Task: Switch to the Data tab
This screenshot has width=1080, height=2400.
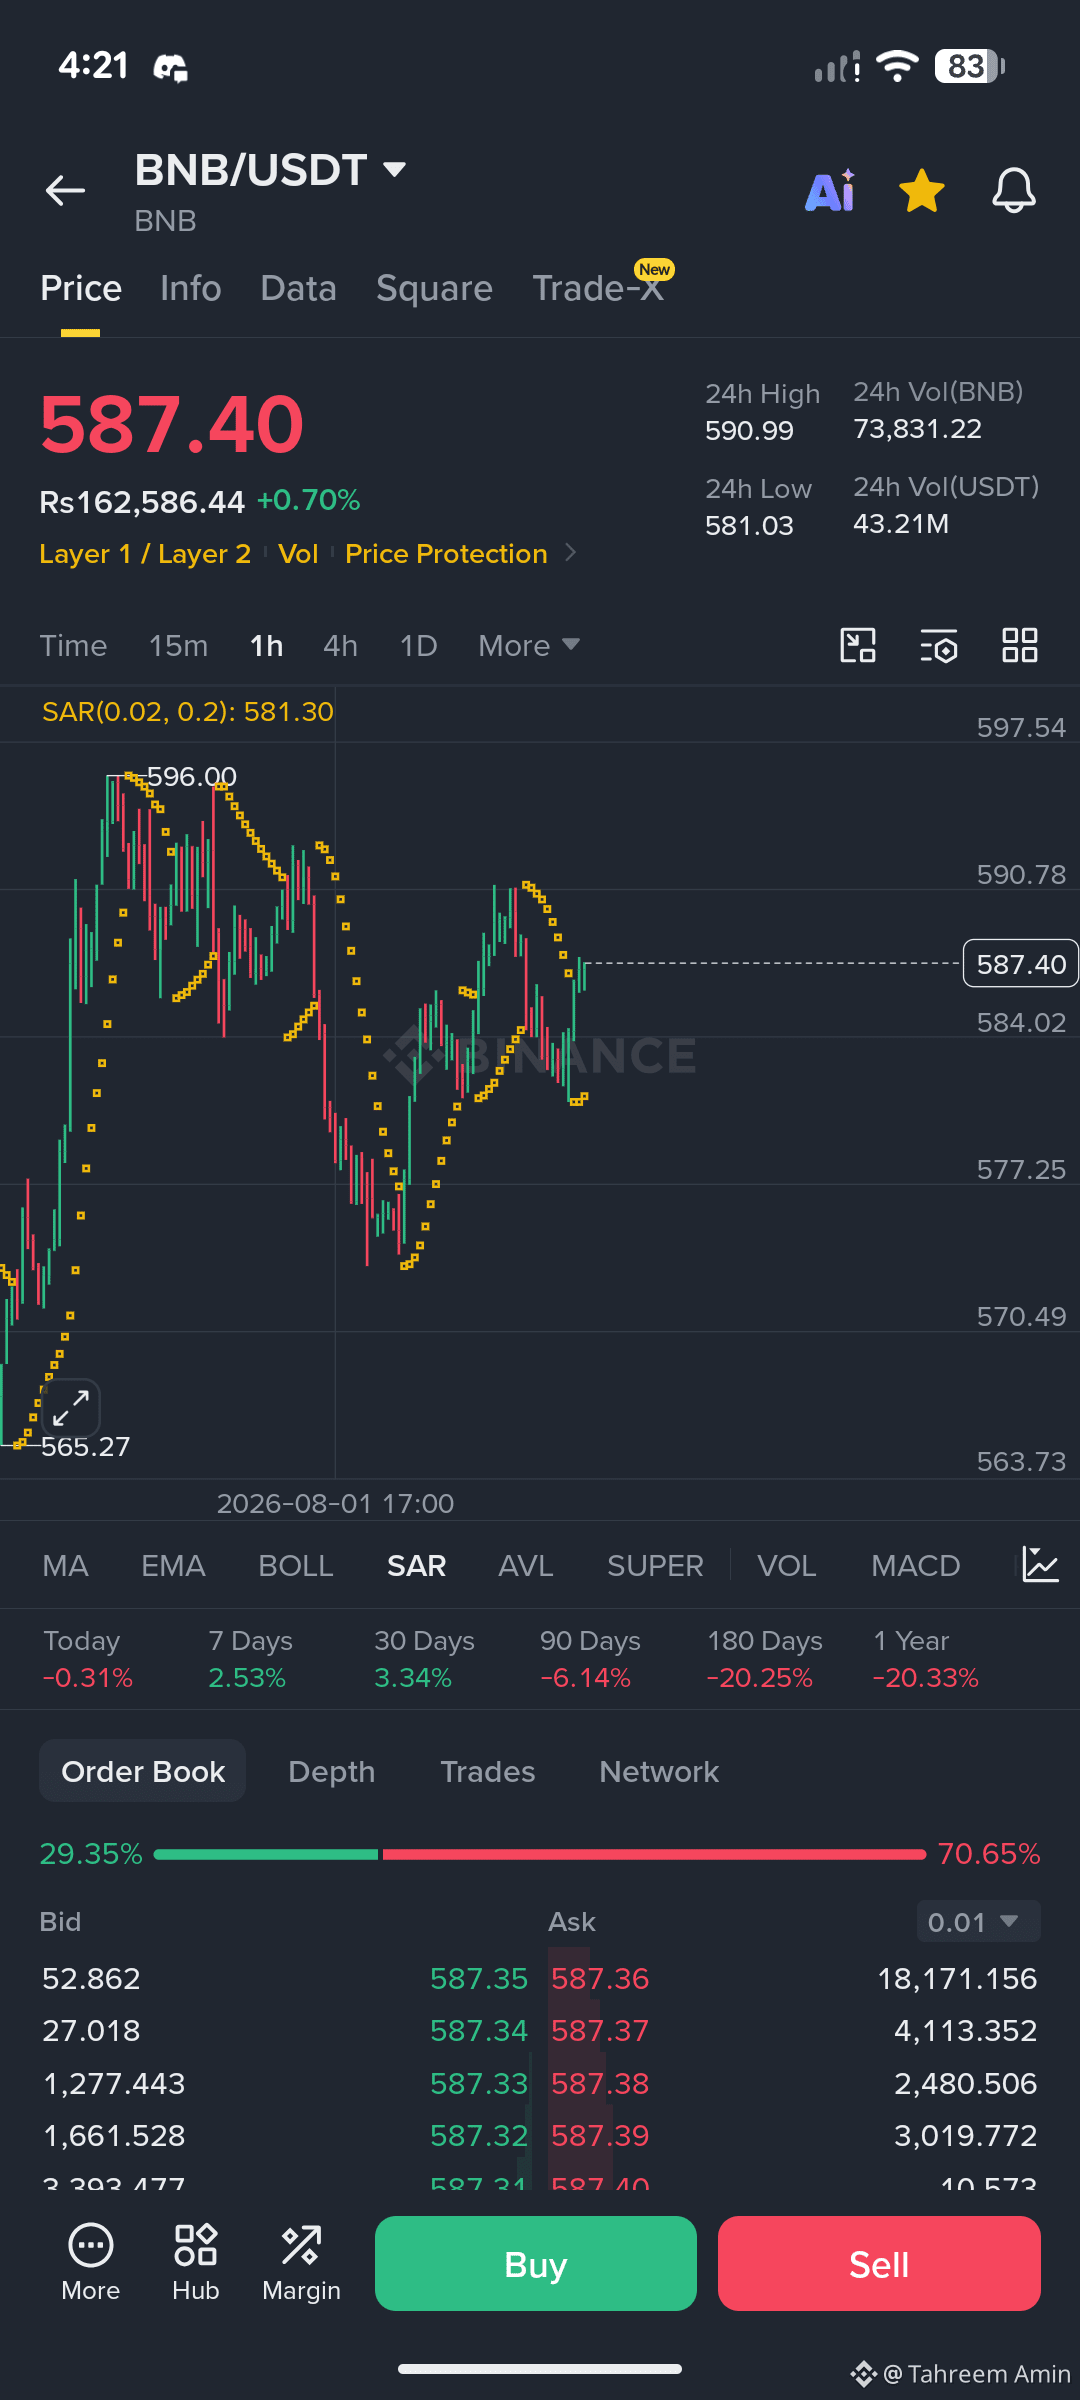Action: pyautogui.click(x=298, y=288)
